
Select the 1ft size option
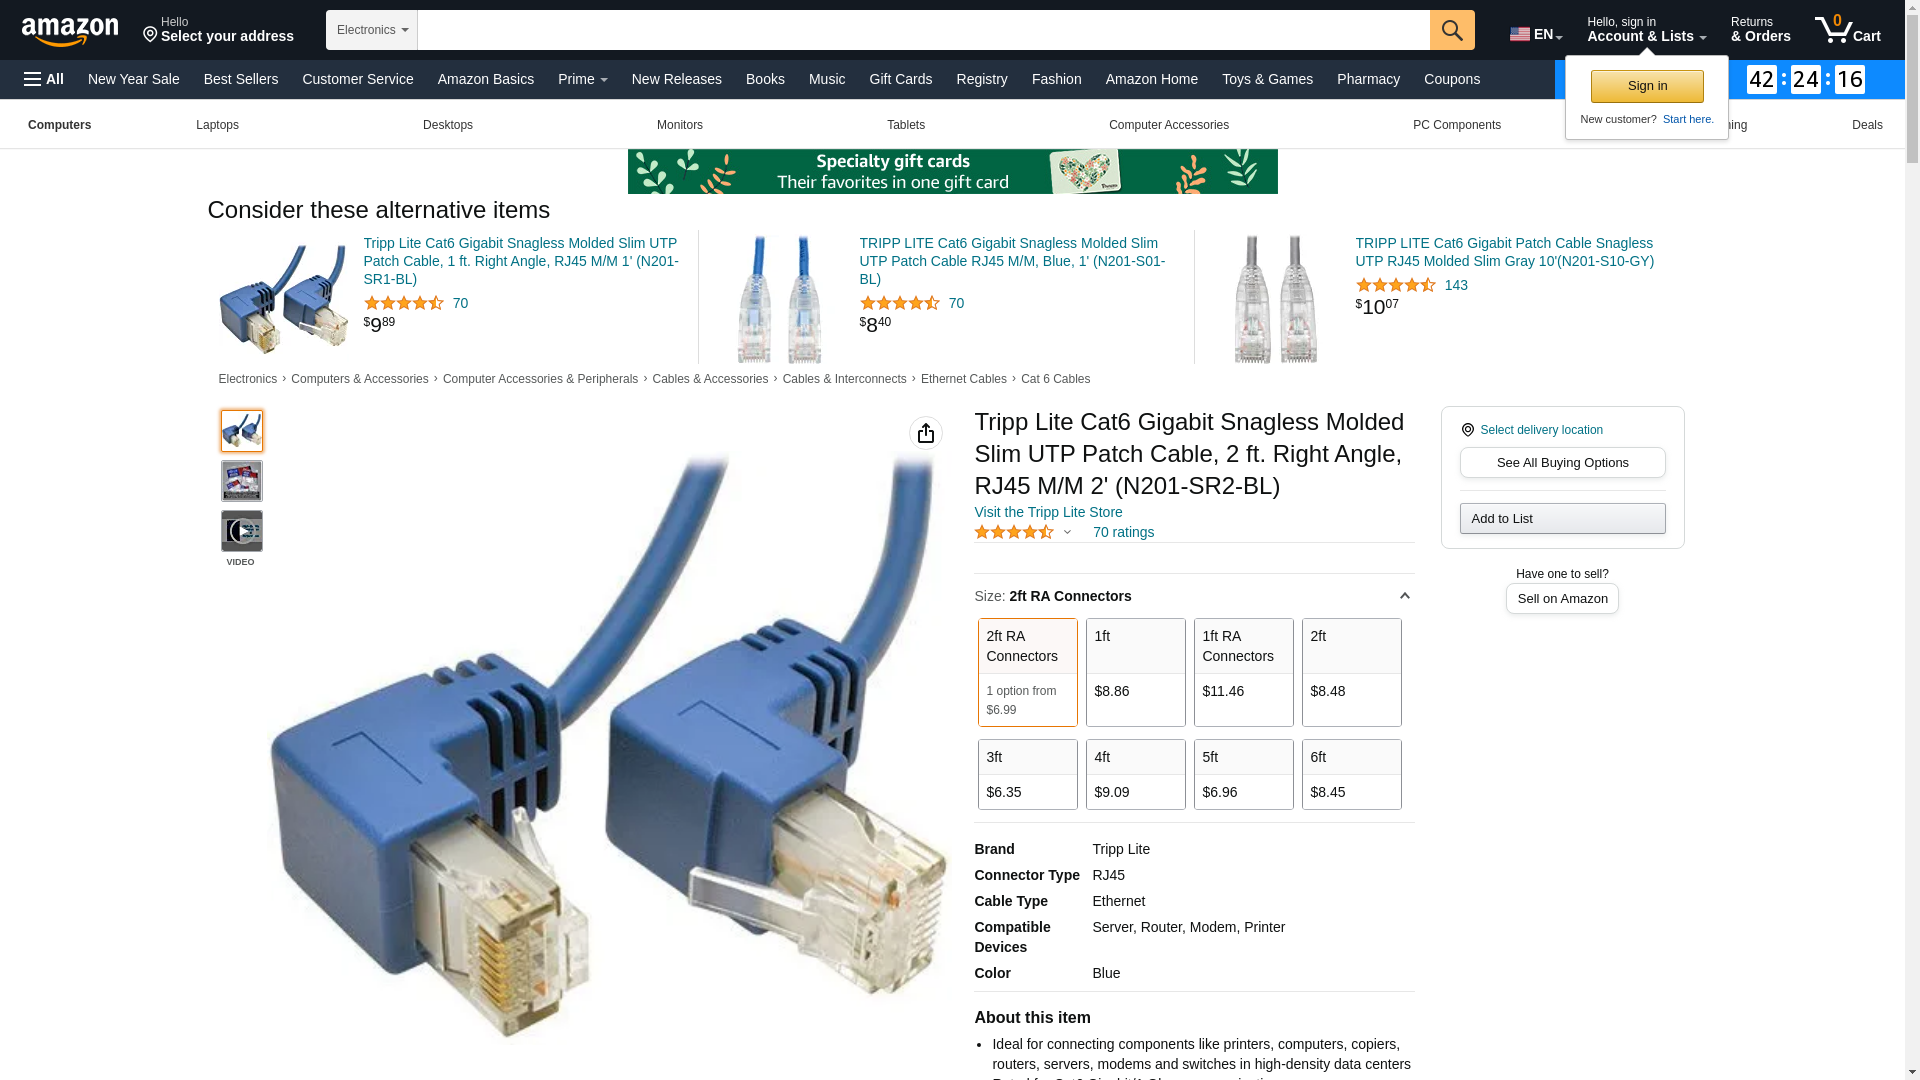(x=1136, y=672)
